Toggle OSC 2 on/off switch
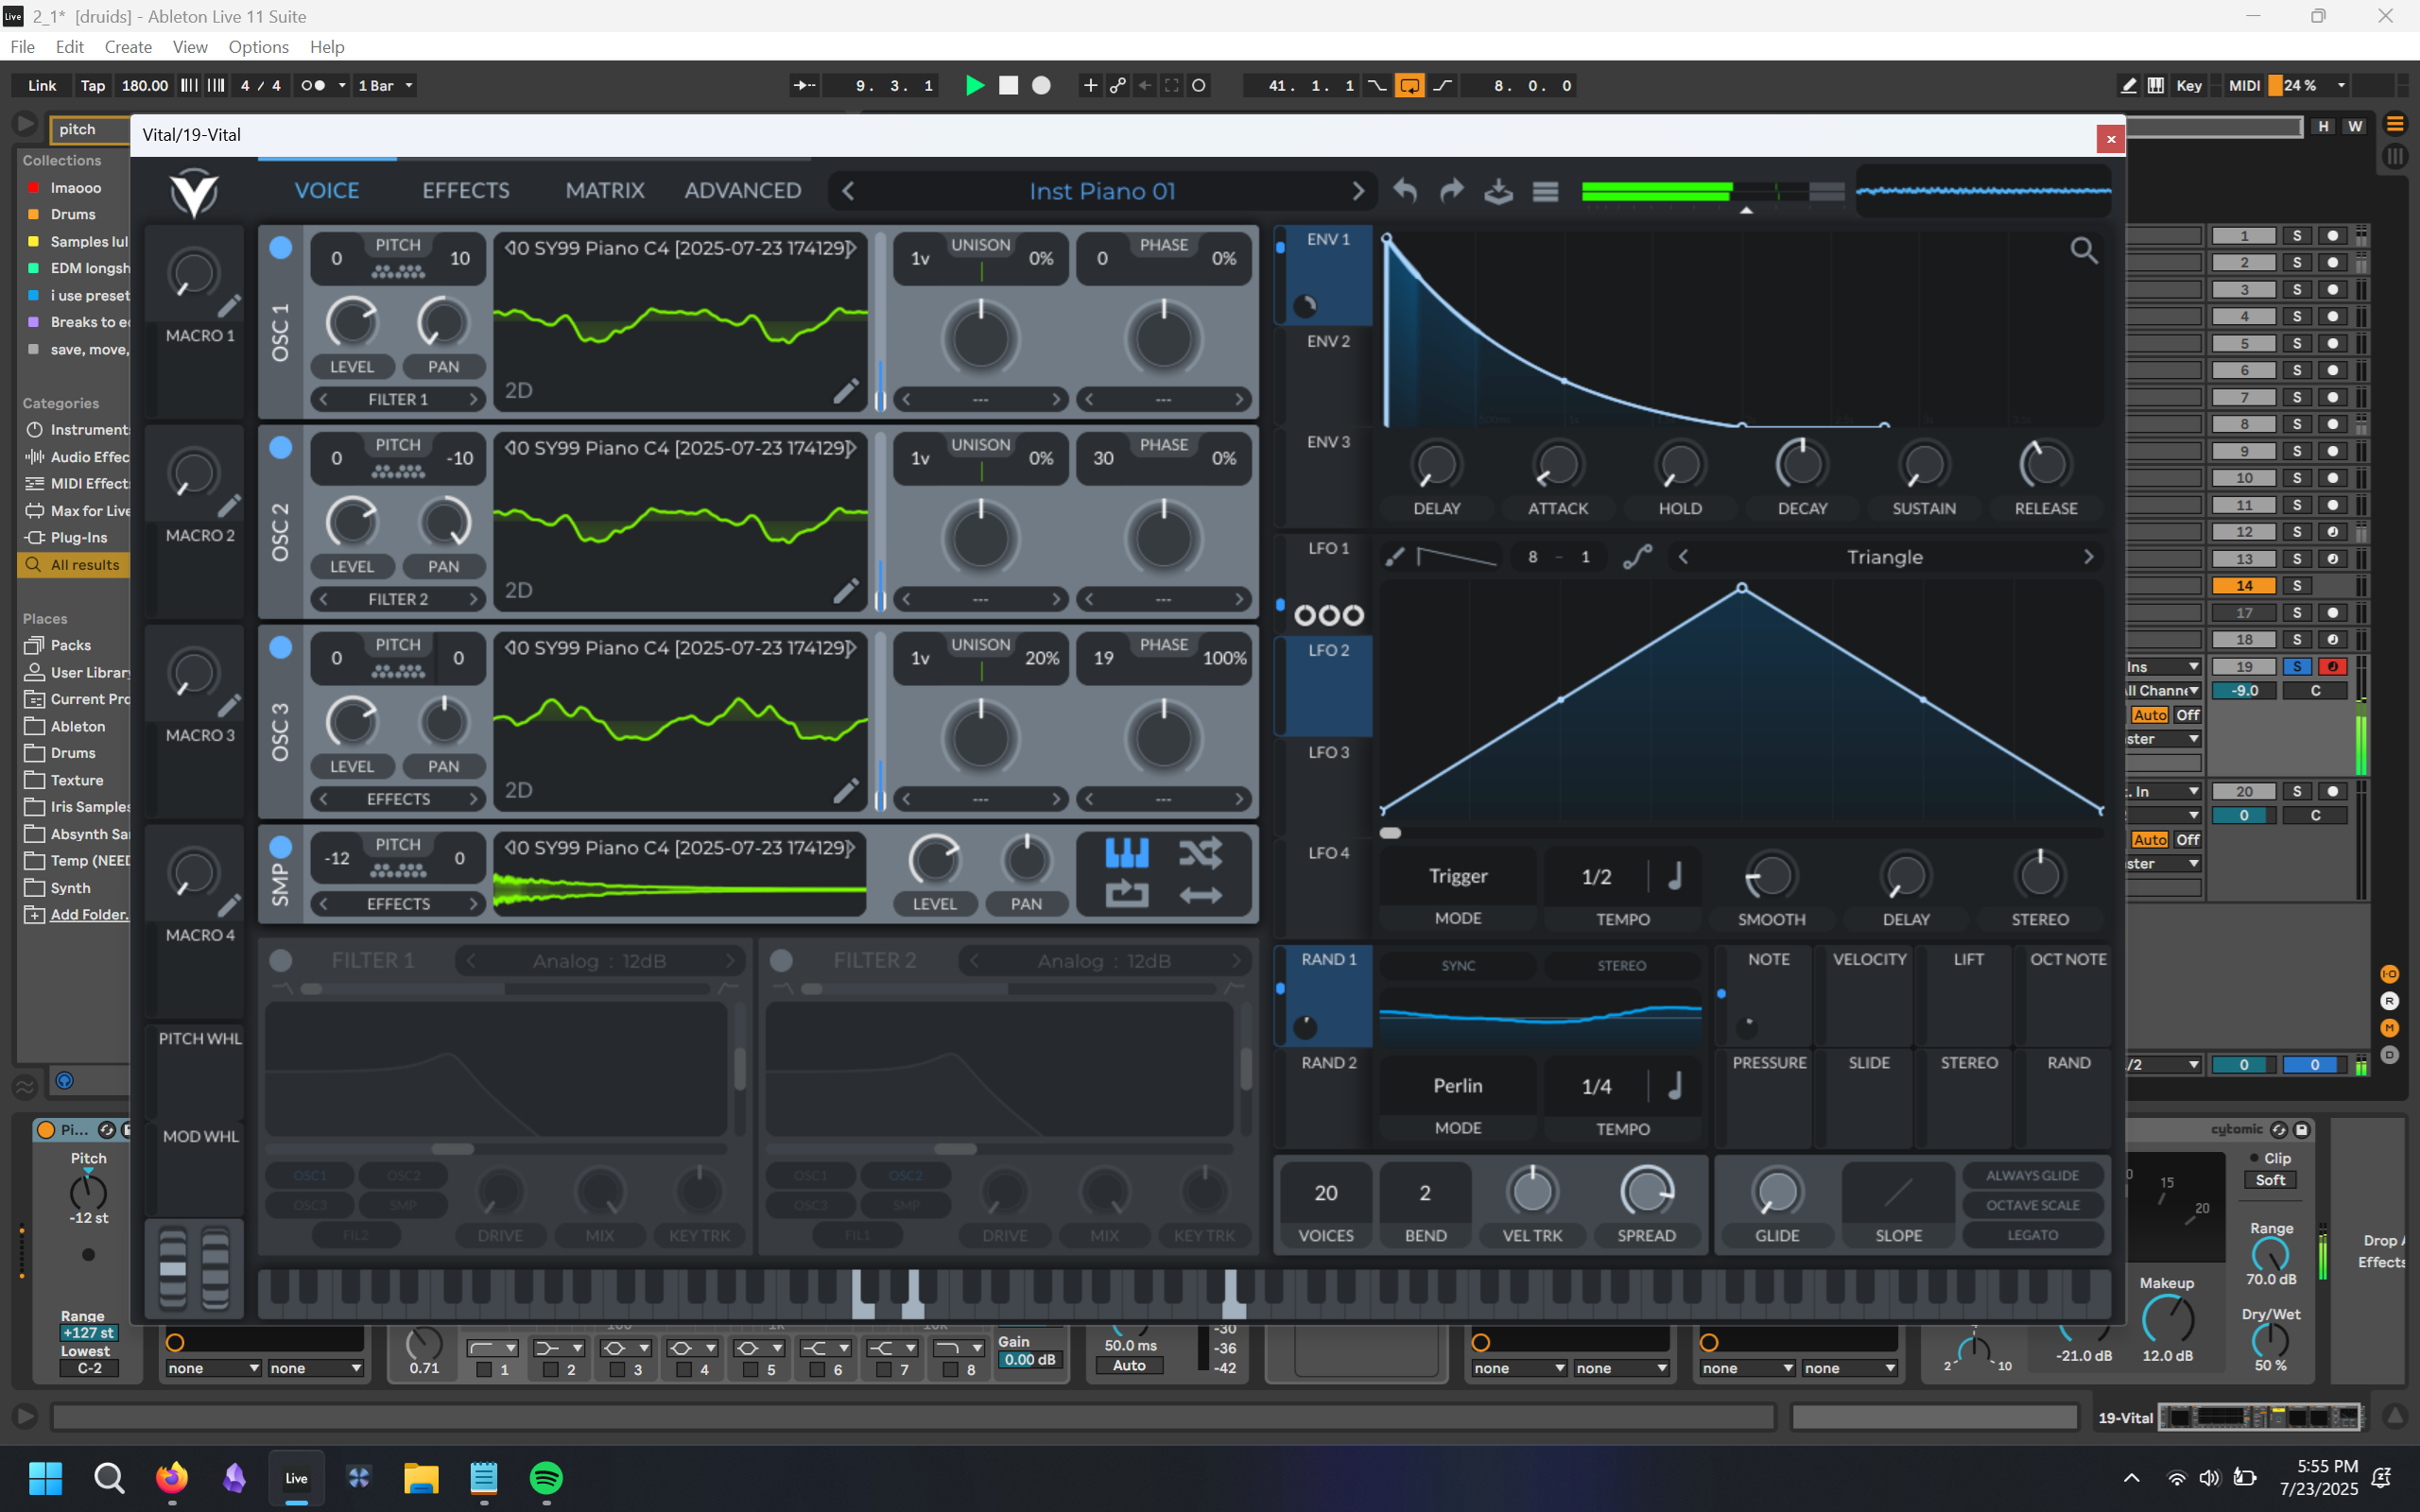 click(281, 447)
